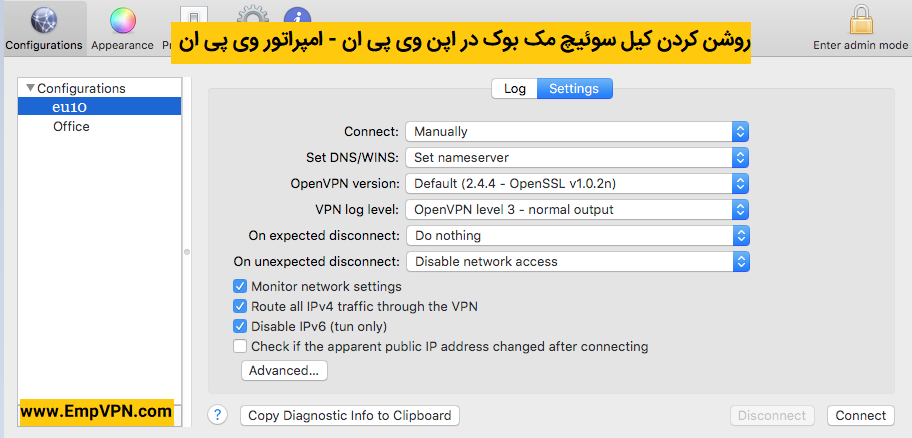Open the Connect Manually dropdown
The height and width of the screenshot is (438, 912).
[x=577, y=131]
